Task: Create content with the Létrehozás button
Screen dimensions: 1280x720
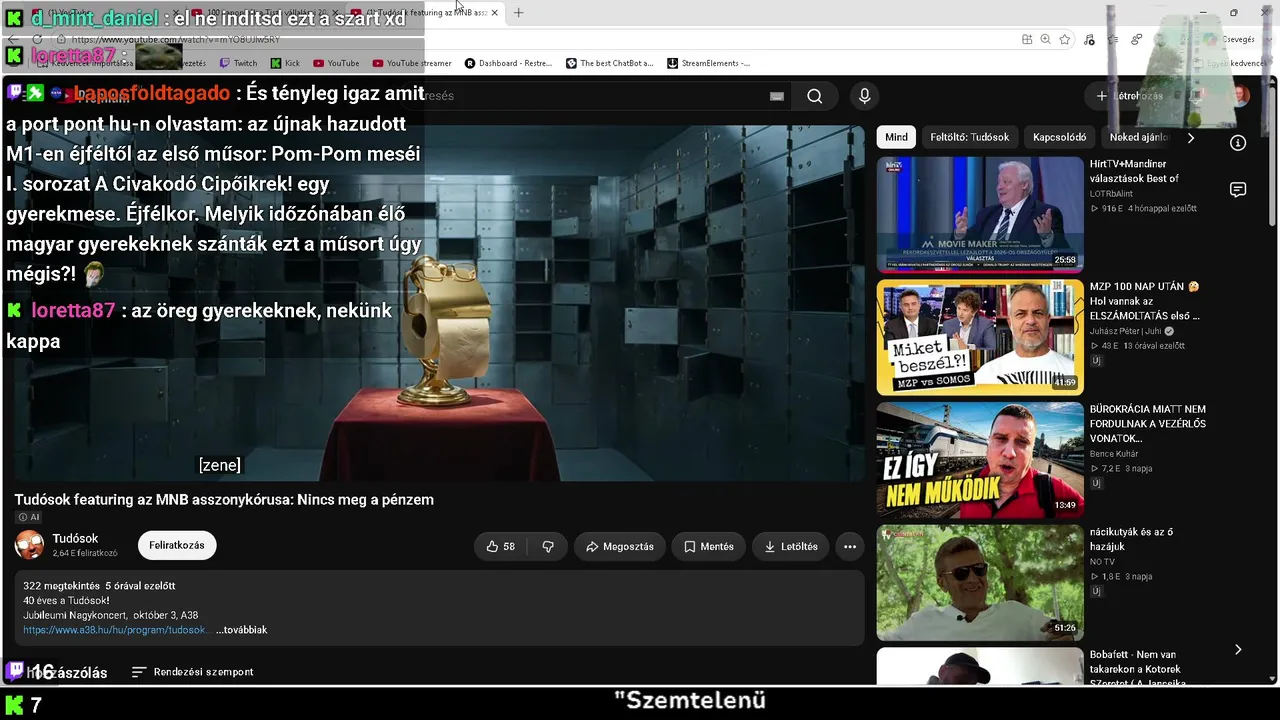Action: [1129, 96]
